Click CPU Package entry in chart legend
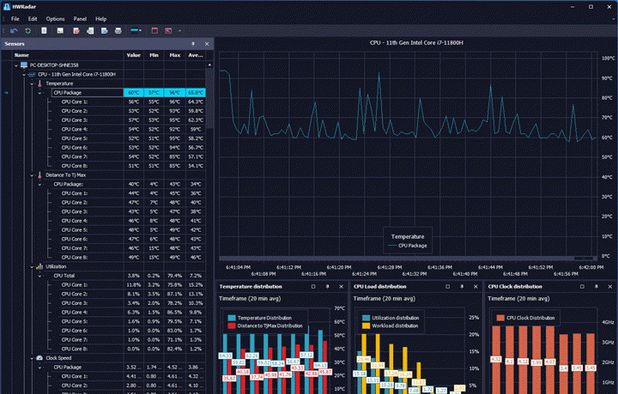 [408, 245]
